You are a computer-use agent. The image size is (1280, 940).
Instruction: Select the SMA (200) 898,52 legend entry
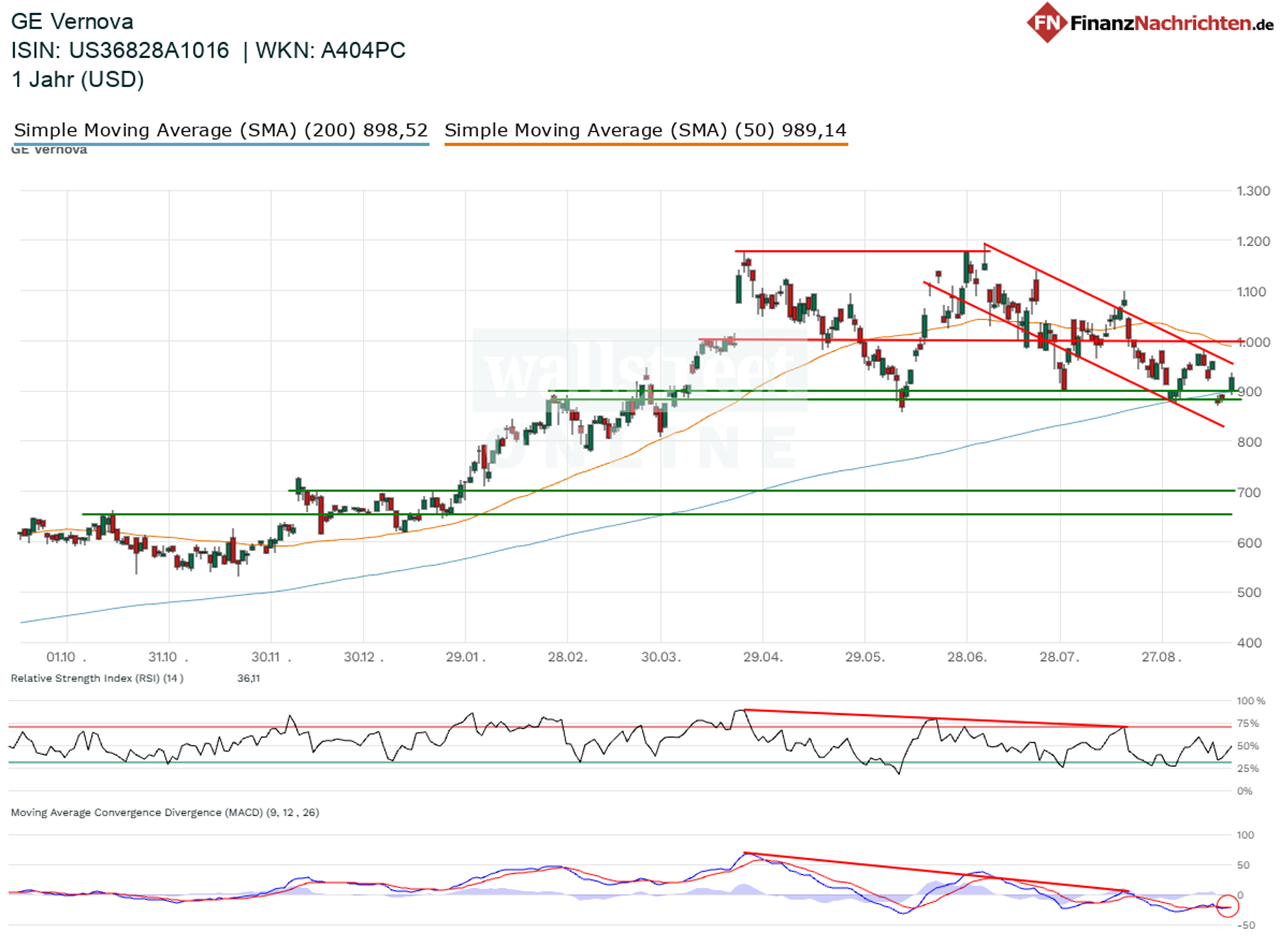221,130
